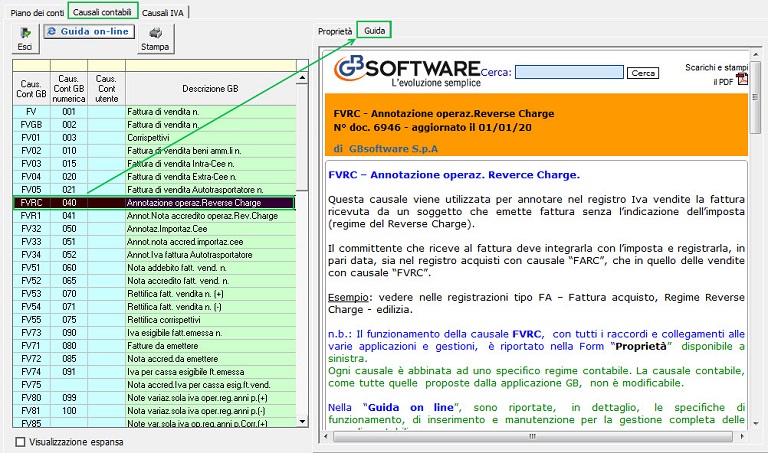Click the Scarichi e stampi il PDF text
The height and width of the screenshot is (453, 768).
tap(716, 73)
